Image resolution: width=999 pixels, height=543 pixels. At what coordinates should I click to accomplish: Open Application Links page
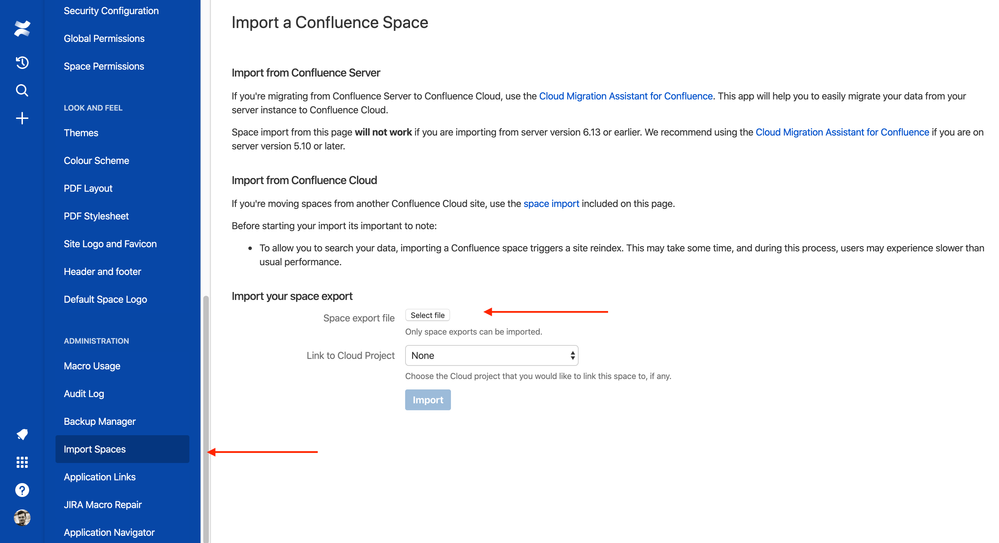click(99, 477)
